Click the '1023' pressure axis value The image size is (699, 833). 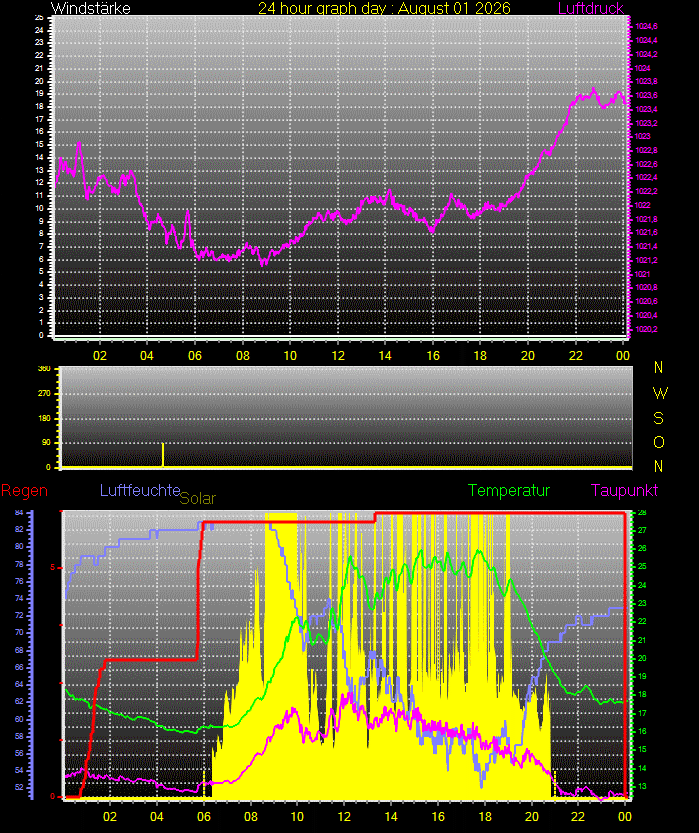(x=642, y=136)
